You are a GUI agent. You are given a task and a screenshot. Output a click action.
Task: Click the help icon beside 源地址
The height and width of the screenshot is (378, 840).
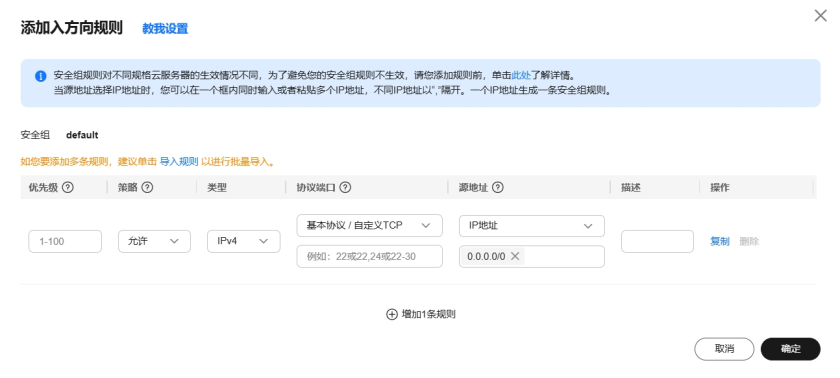498,188
